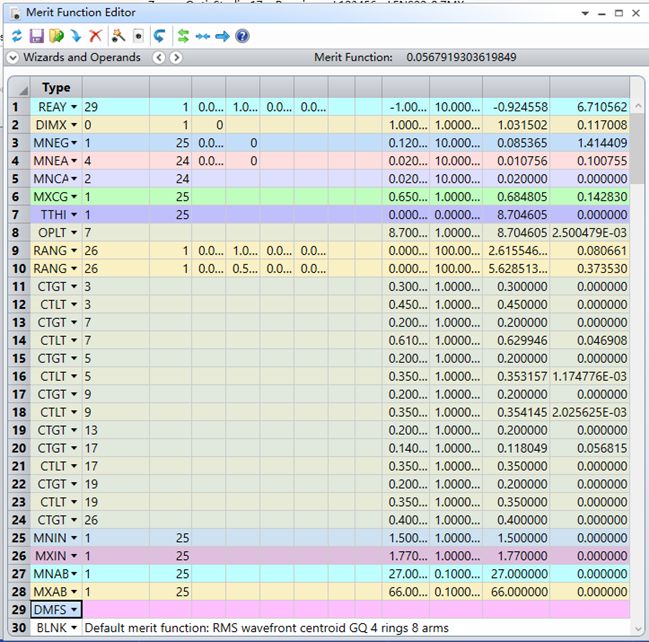The height and width of the screenshot is (642, 649).
Task: Load a merit function via the folder icon
Action: [55, 36]
